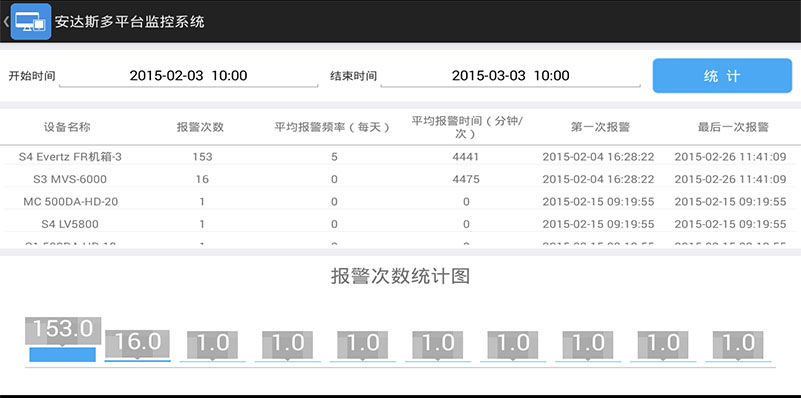This screenshot has height=398, width=801.
Task: Click the 设备名称 column header
Action: 67,127
